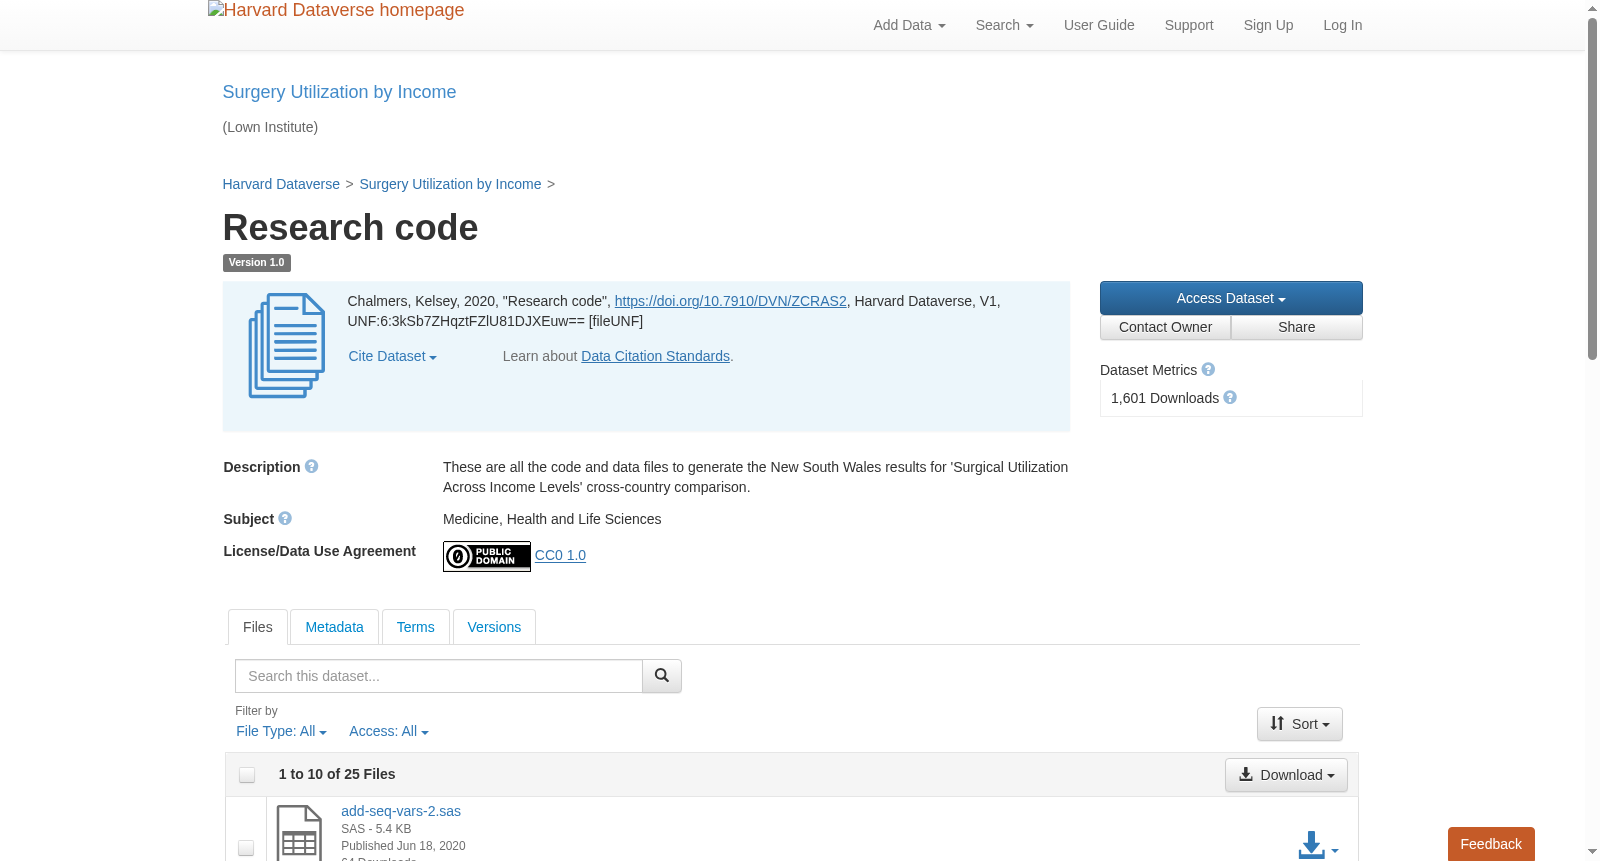1600x861 pixels.
Task: Click the "1 to 10 of 25 Files" text
Action: coord(337,774)
